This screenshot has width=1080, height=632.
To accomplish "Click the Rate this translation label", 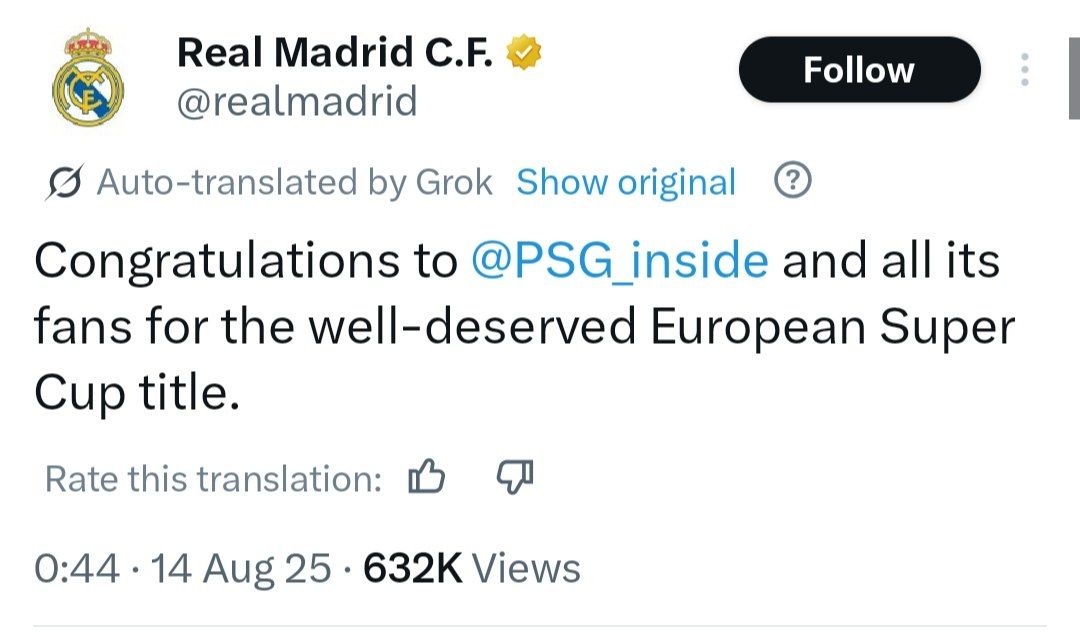I will click(x=214, y=479).
